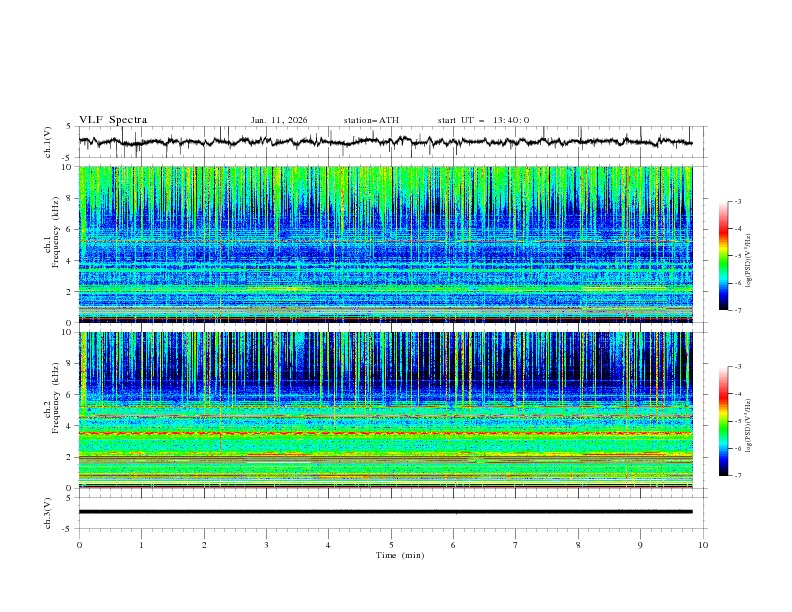Viewport: 792px width, 612px height.
Task: Click the lower PSD color scale bar
Action: click(x=723, y=421)
